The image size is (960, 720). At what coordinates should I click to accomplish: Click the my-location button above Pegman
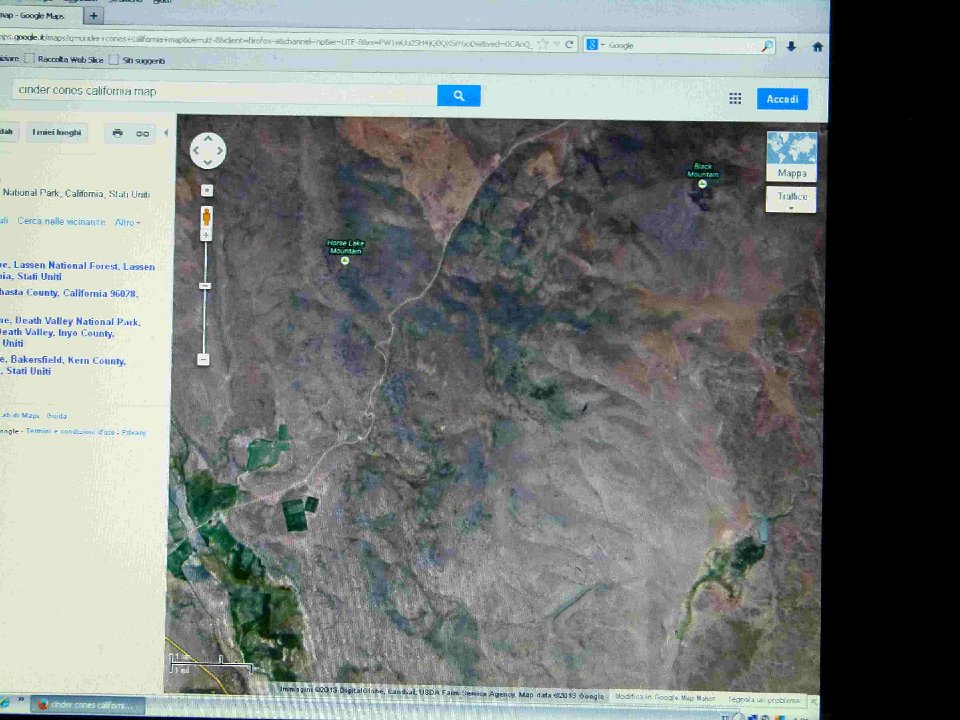207,190
